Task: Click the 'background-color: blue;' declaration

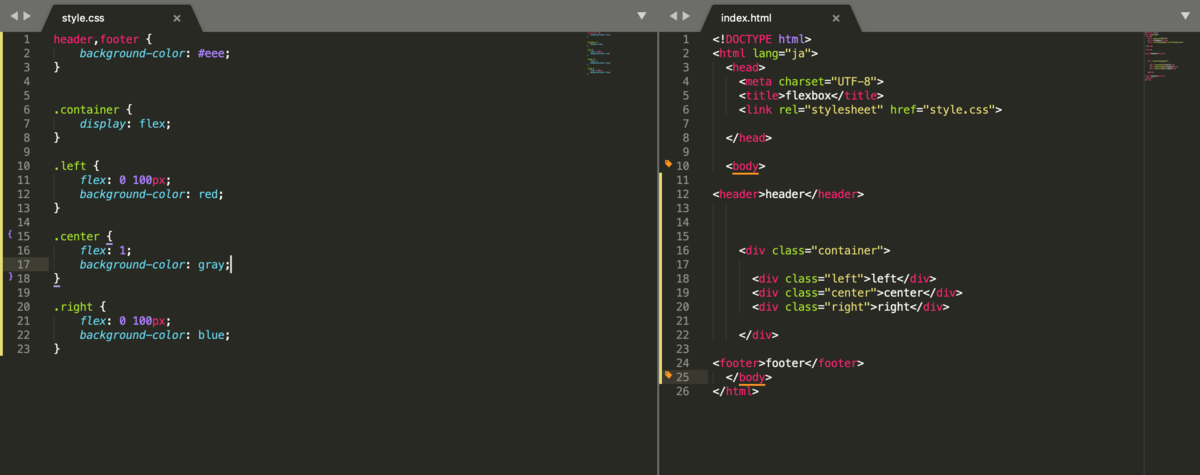Action: (155, 334)
